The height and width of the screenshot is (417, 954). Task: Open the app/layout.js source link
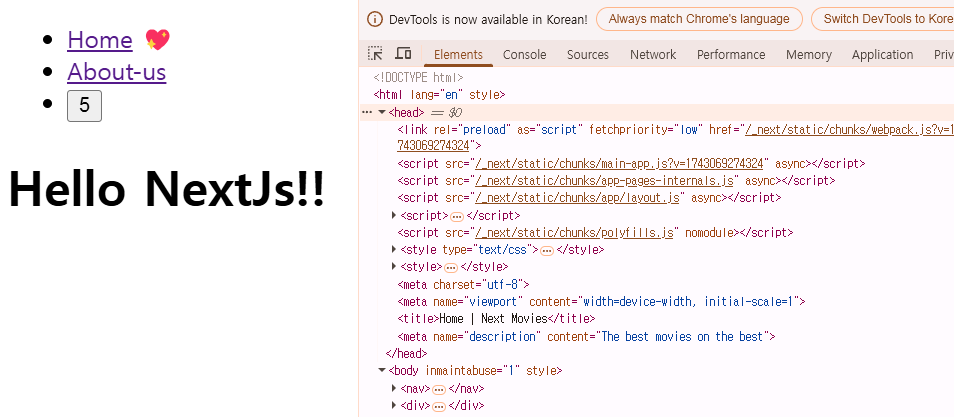(577, 198)
